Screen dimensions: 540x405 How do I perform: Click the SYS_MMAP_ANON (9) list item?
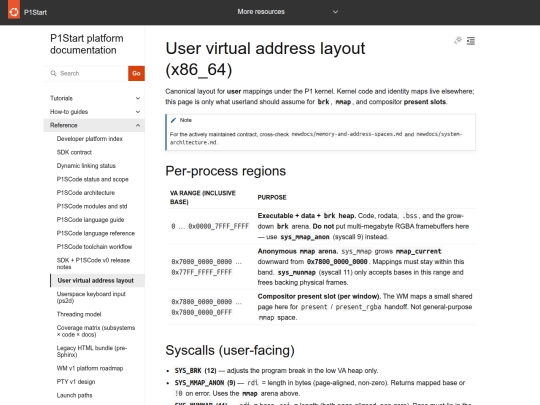320,388
